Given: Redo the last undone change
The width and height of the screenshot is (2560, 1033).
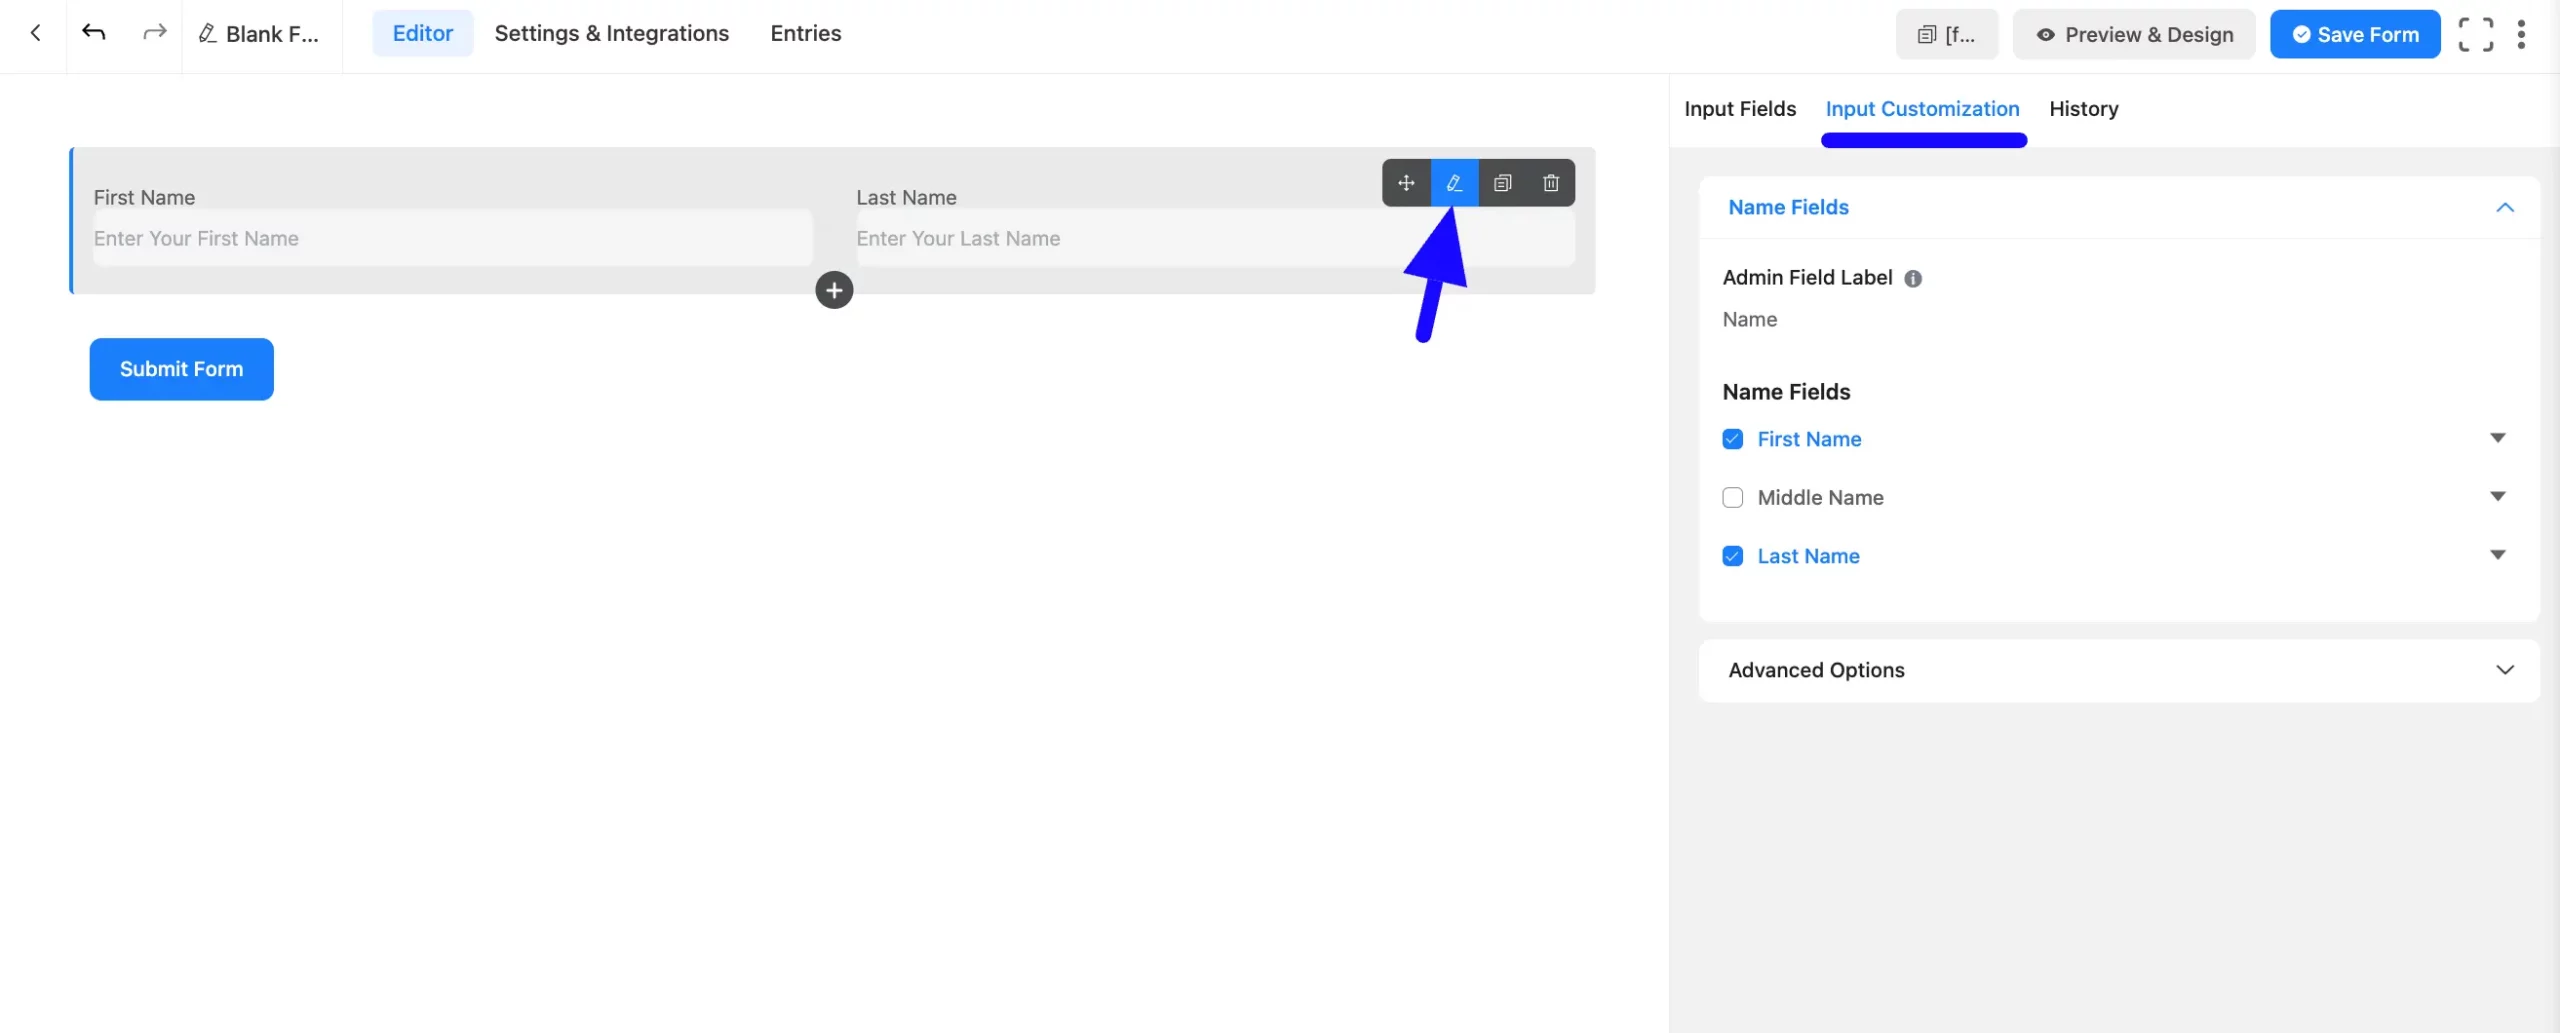Looking at the screenshot, I should click(154, 33).
